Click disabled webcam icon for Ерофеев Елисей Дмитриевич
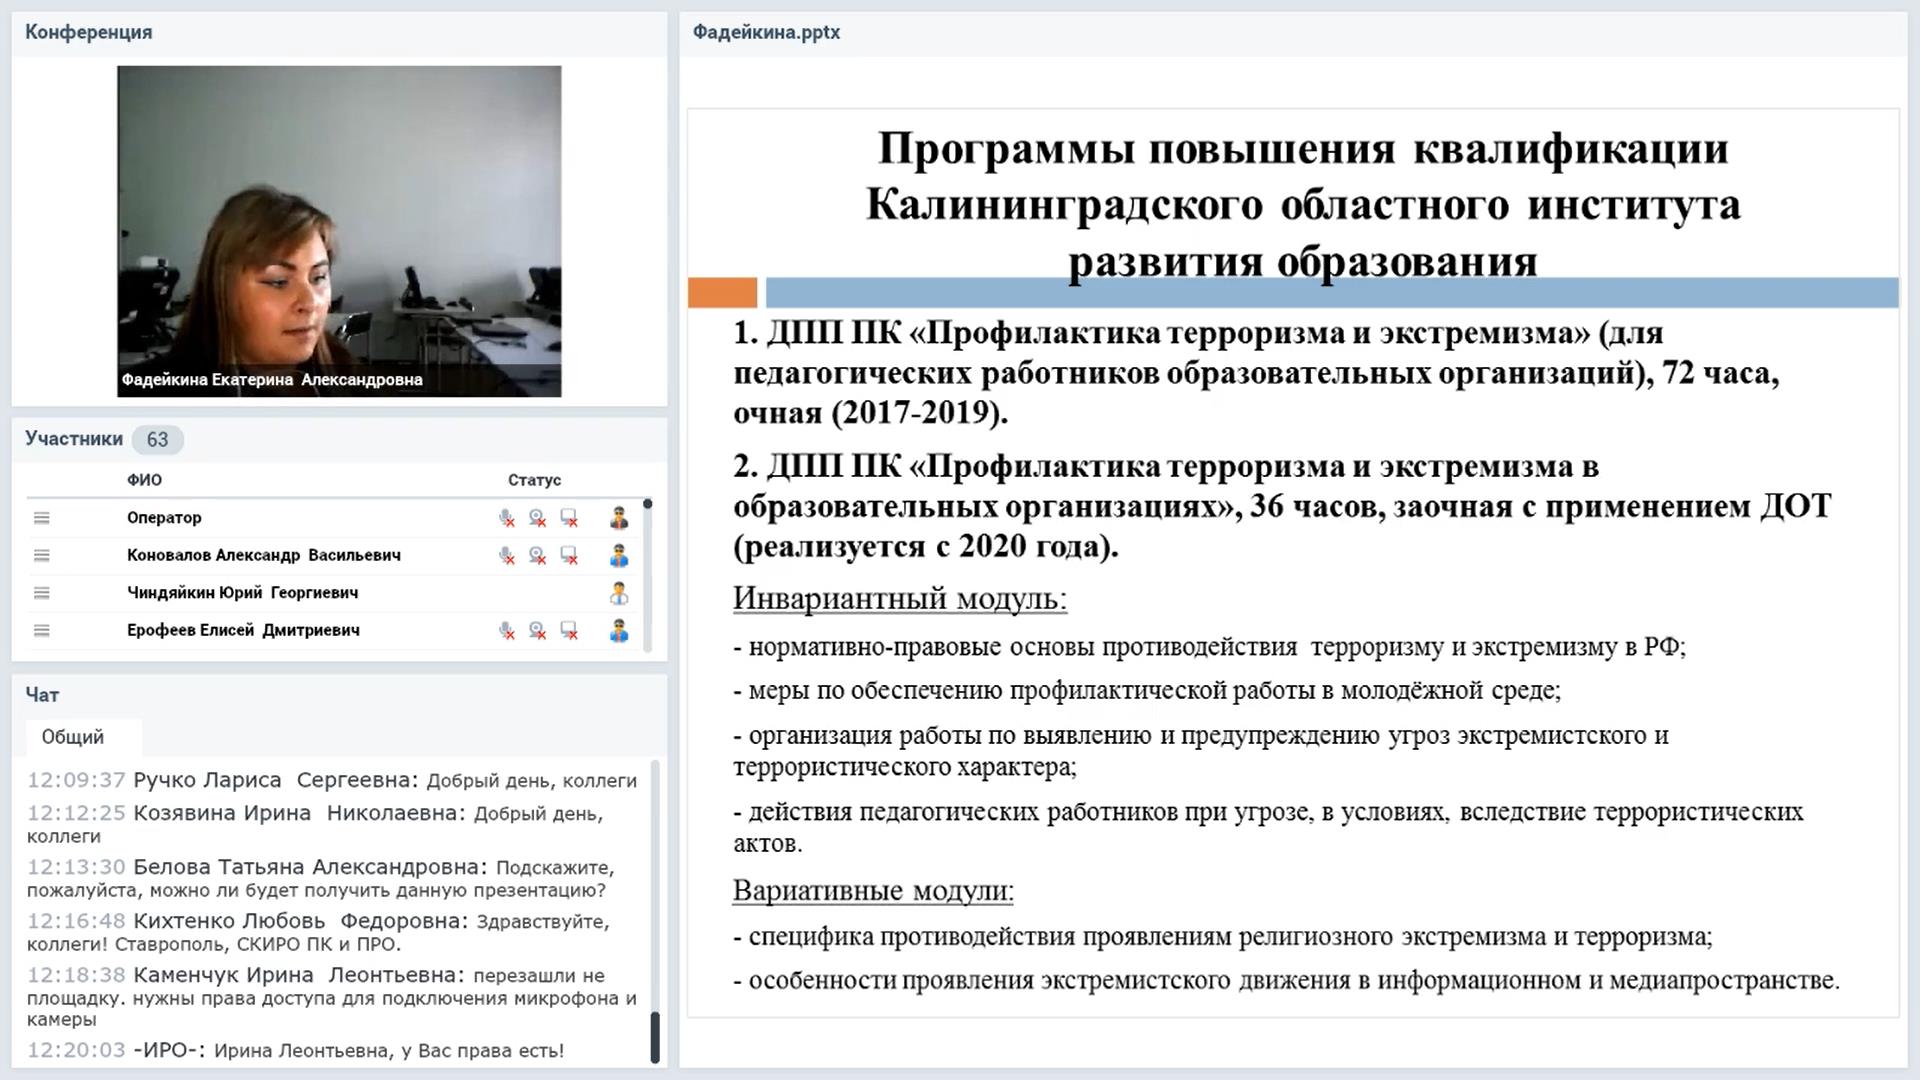The image size is (1920, 1080). click(x=538, y=630)
